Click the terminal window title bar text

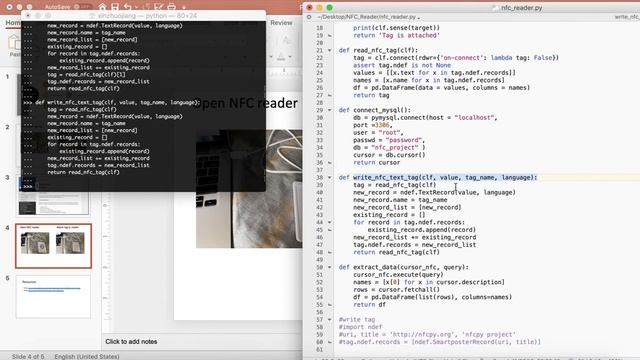click(147, 16)
